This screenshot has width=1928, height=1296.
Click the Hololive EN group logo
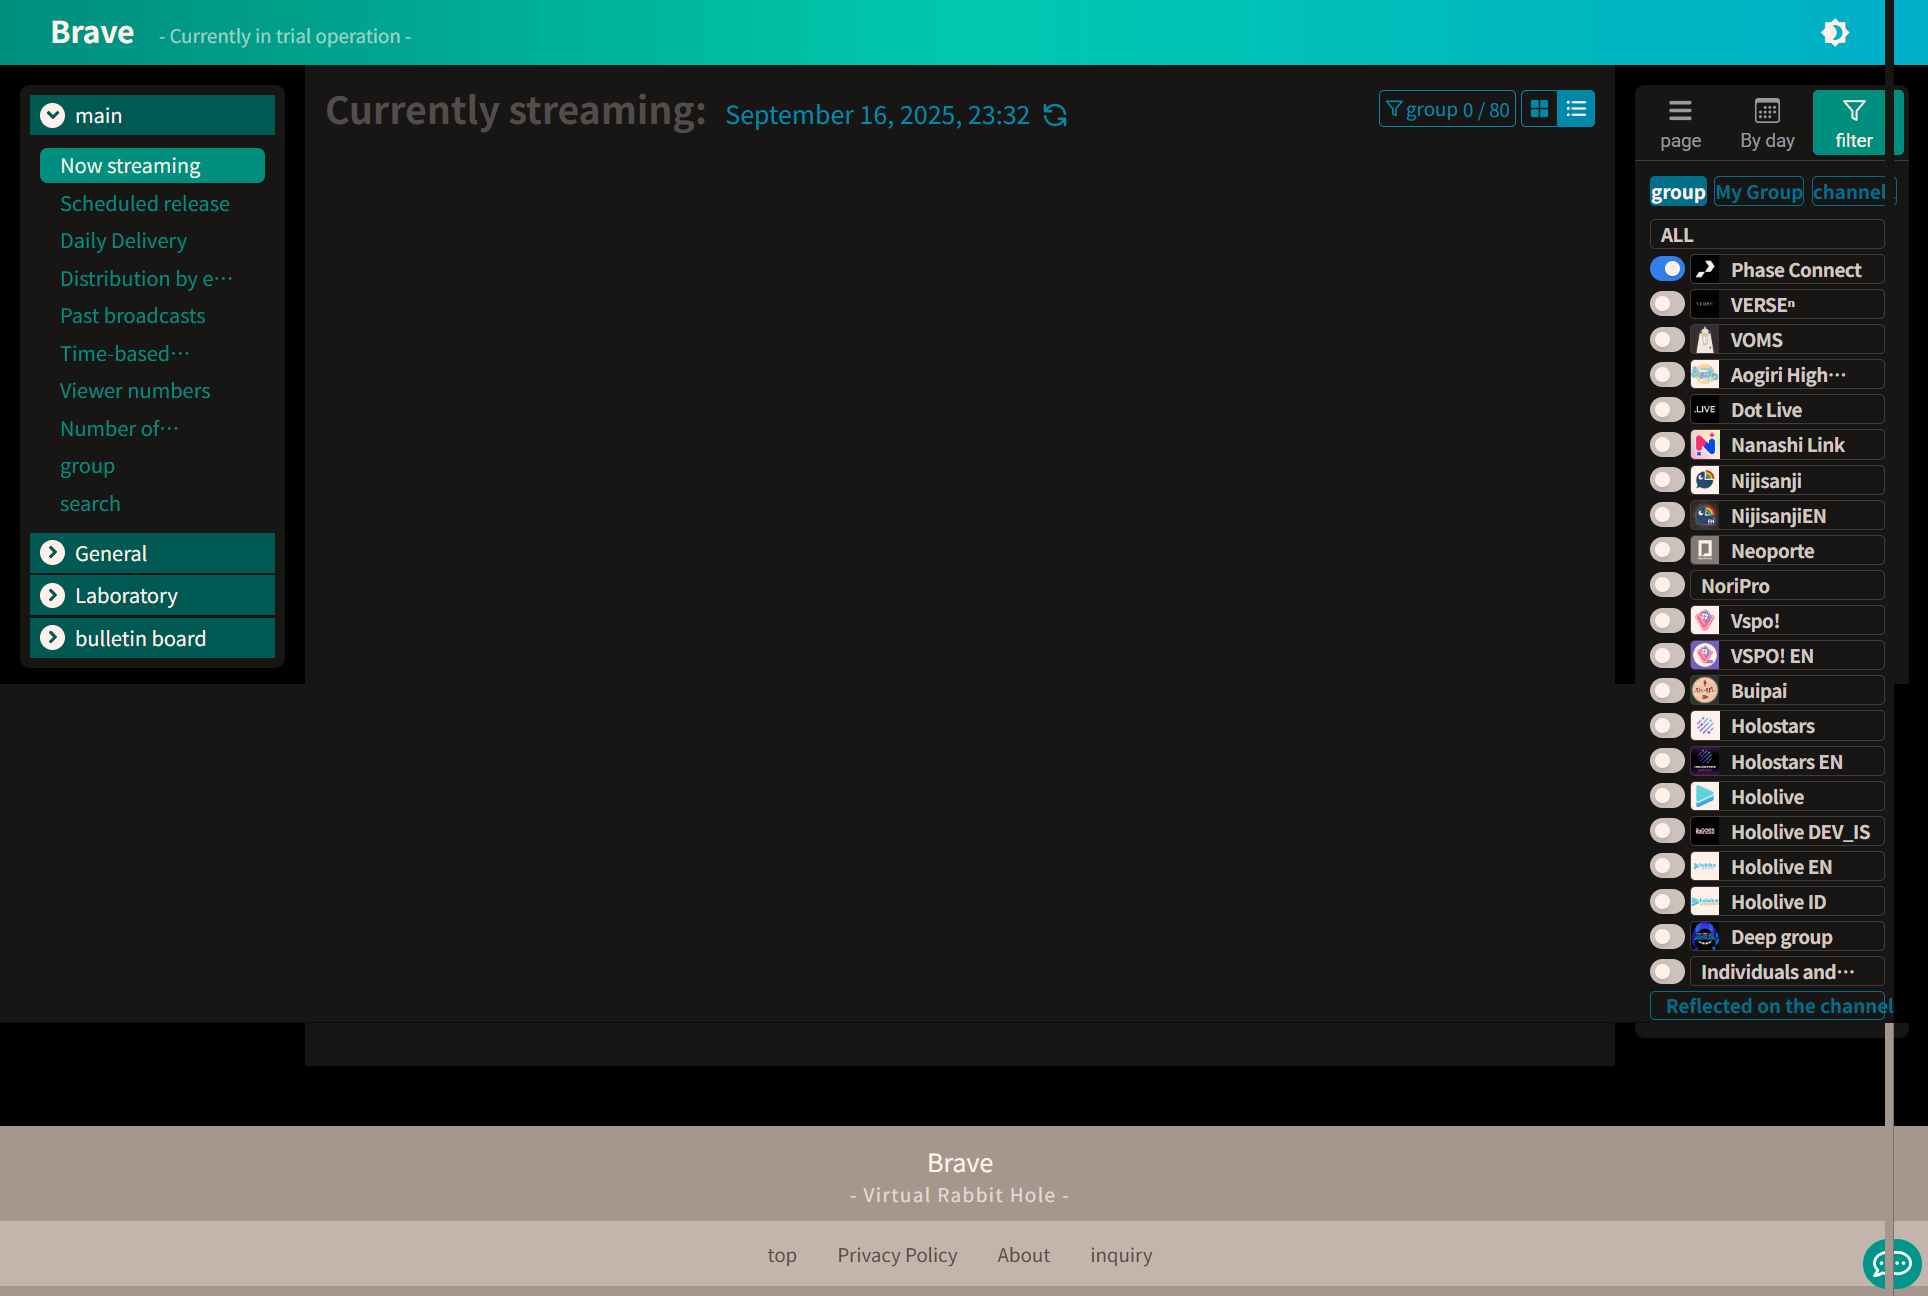click(x=1705, y=866)
